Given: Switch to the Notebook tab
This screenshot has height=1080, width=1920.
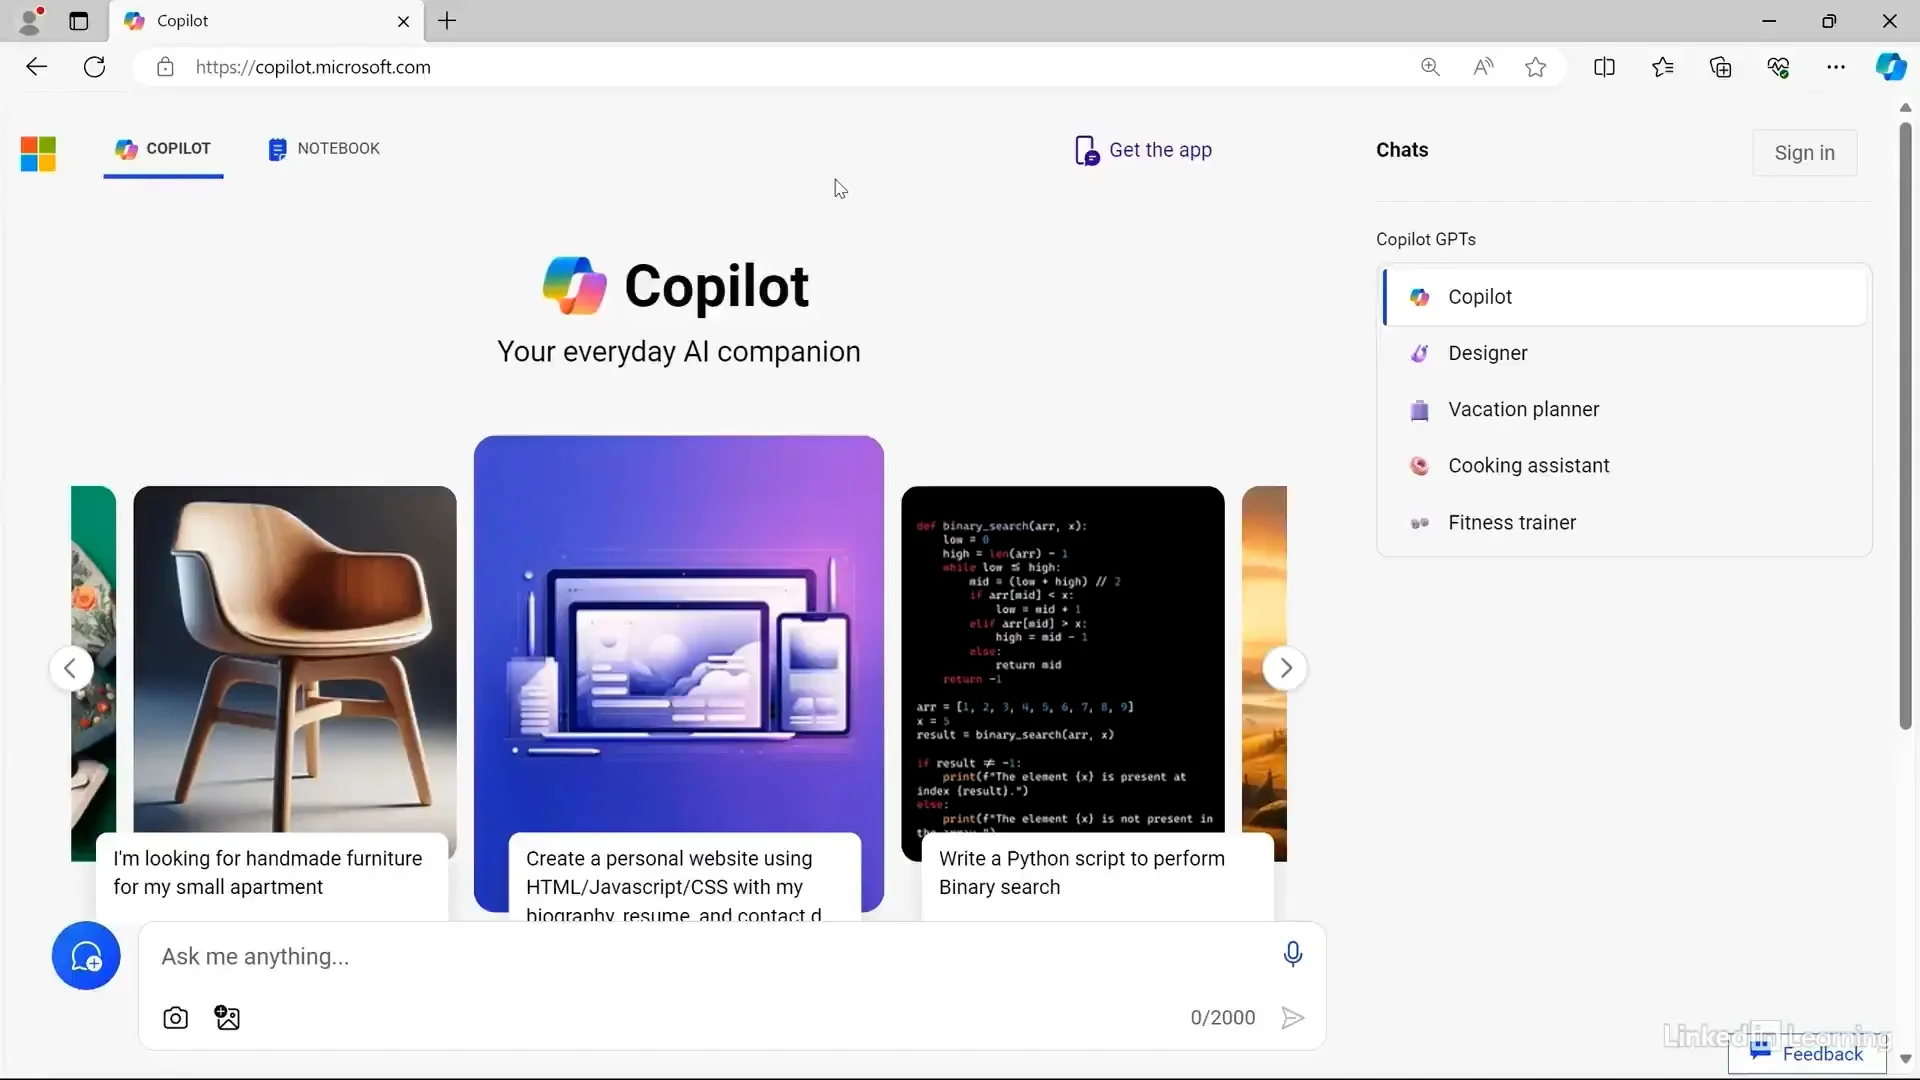Looking at the screenshot, I should point(324,149).
